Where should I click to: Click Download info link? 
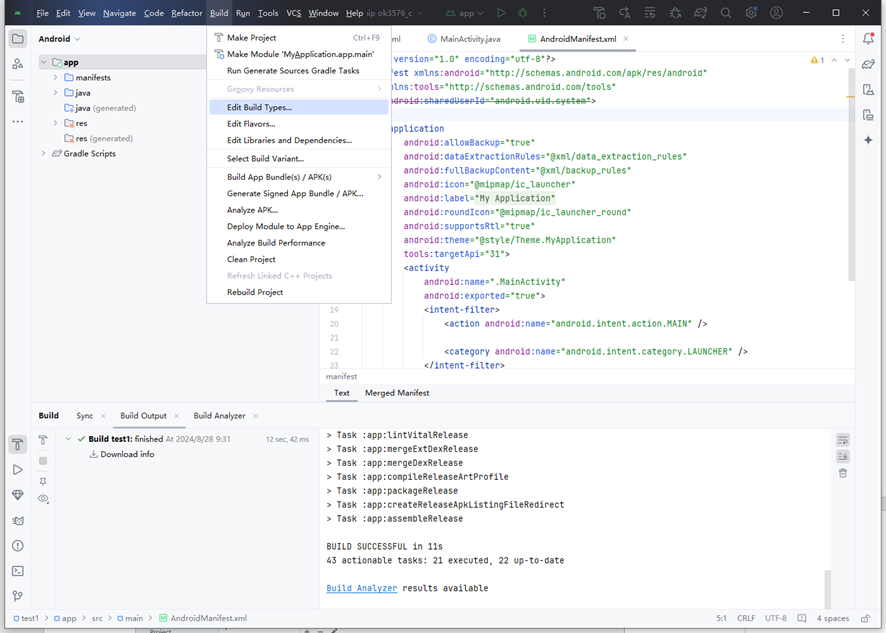(x=127, y=454)
